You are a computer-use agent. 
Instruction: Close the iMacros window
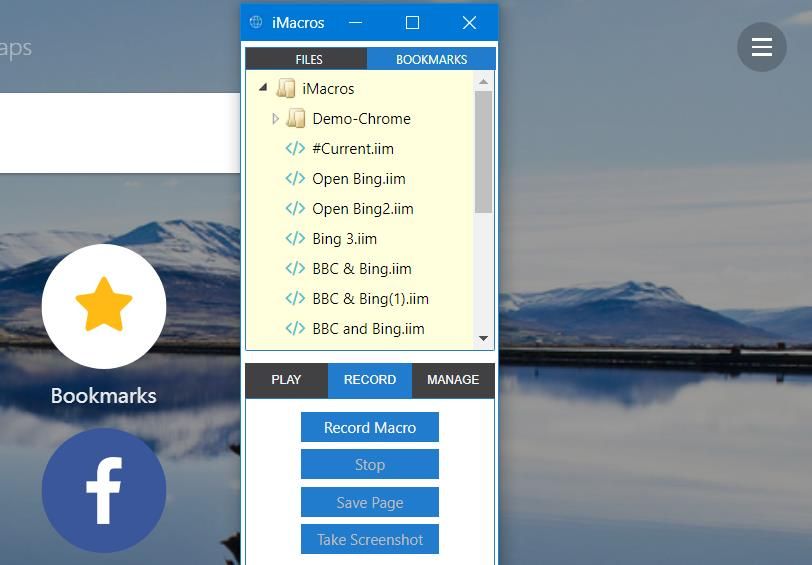tap(469, 23)
